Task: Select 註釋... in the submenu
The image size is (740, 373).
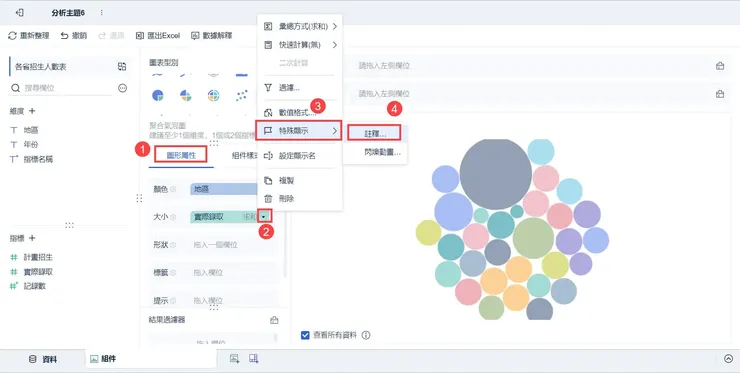Action: coord(375,133)
